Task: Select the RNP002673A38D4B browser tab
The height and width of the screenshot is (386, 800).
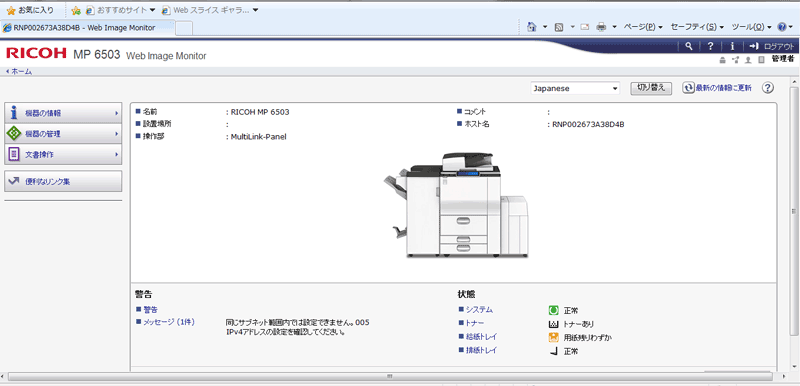Action: (88, 28)
